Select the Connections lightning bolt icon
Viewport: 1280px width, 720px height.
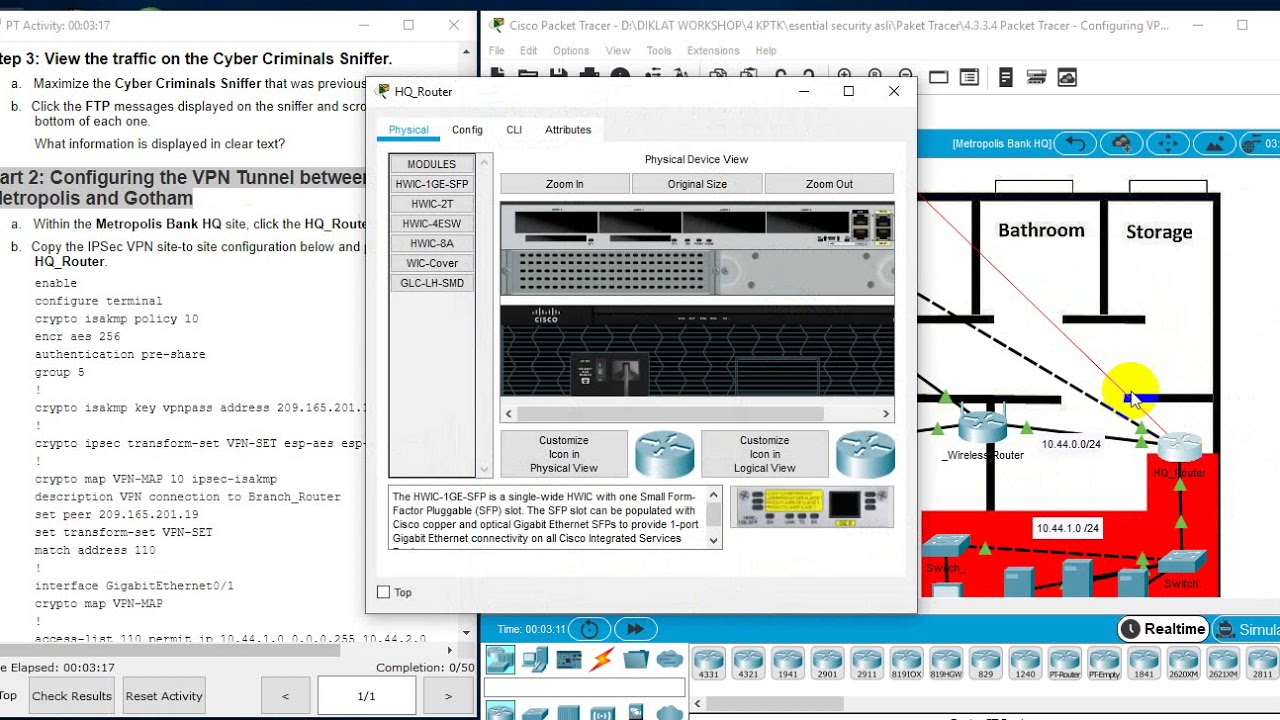(602, 659)
